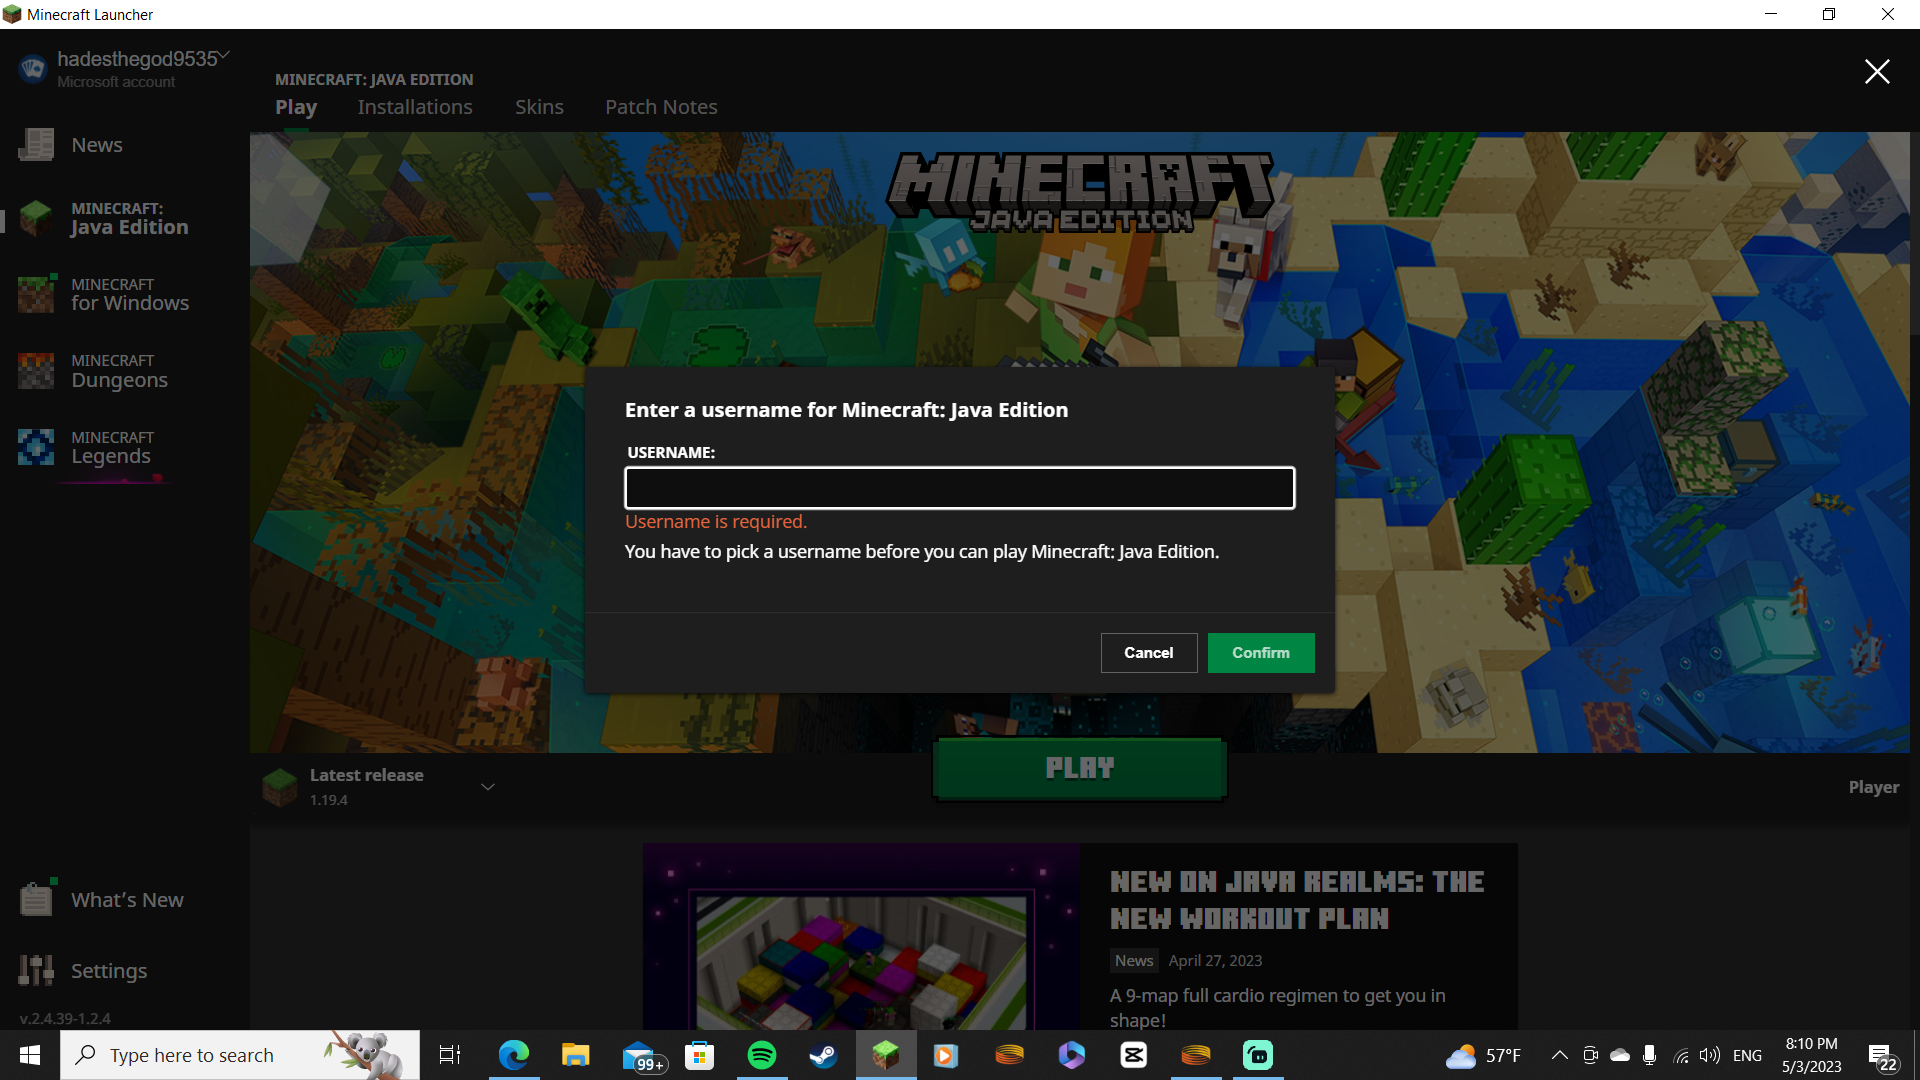This screenshot has height=1080, width=1920.
Task: Expand the Latest release version selector
Action: point(488,787)
